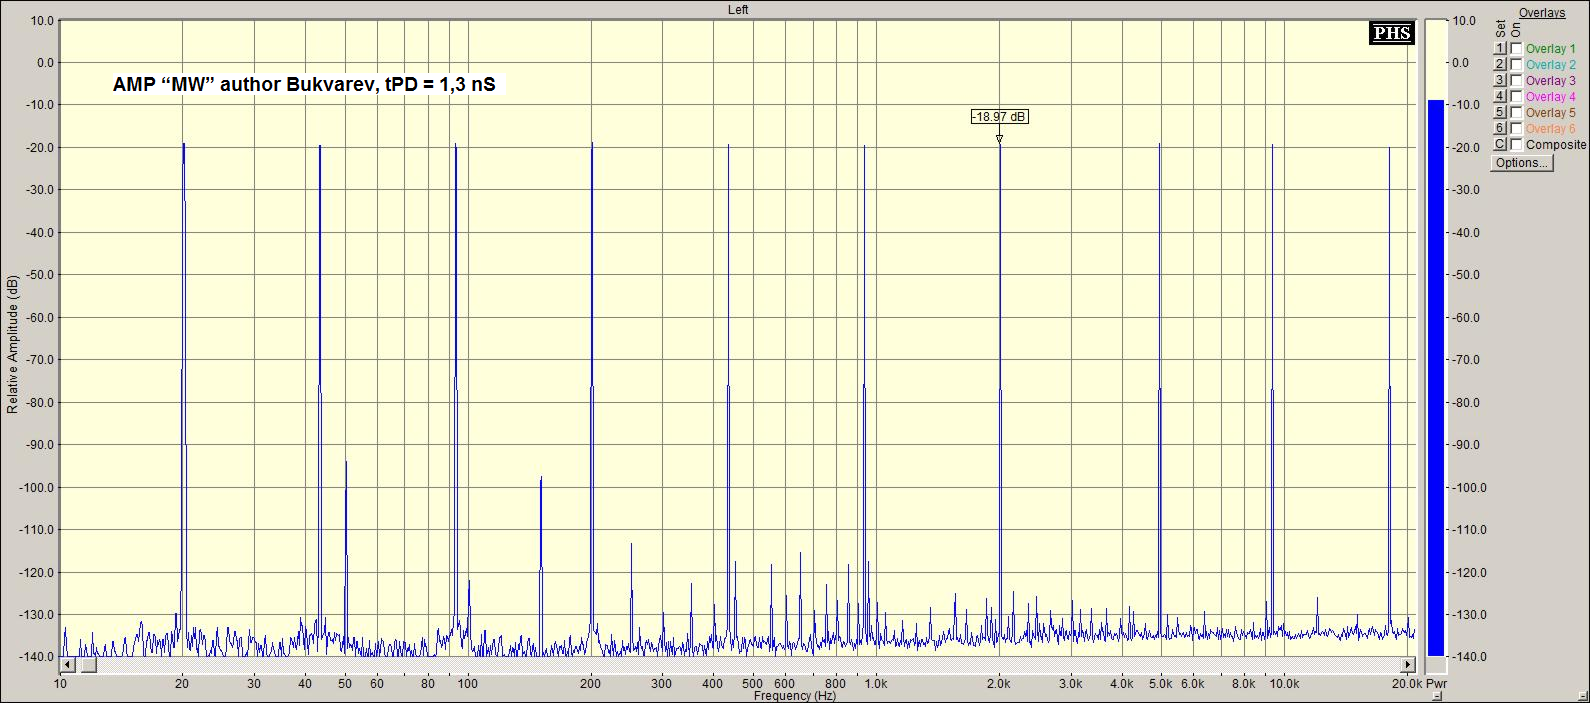Toggle the Overlay 6 checkbox

click(x=1516, y=129)
